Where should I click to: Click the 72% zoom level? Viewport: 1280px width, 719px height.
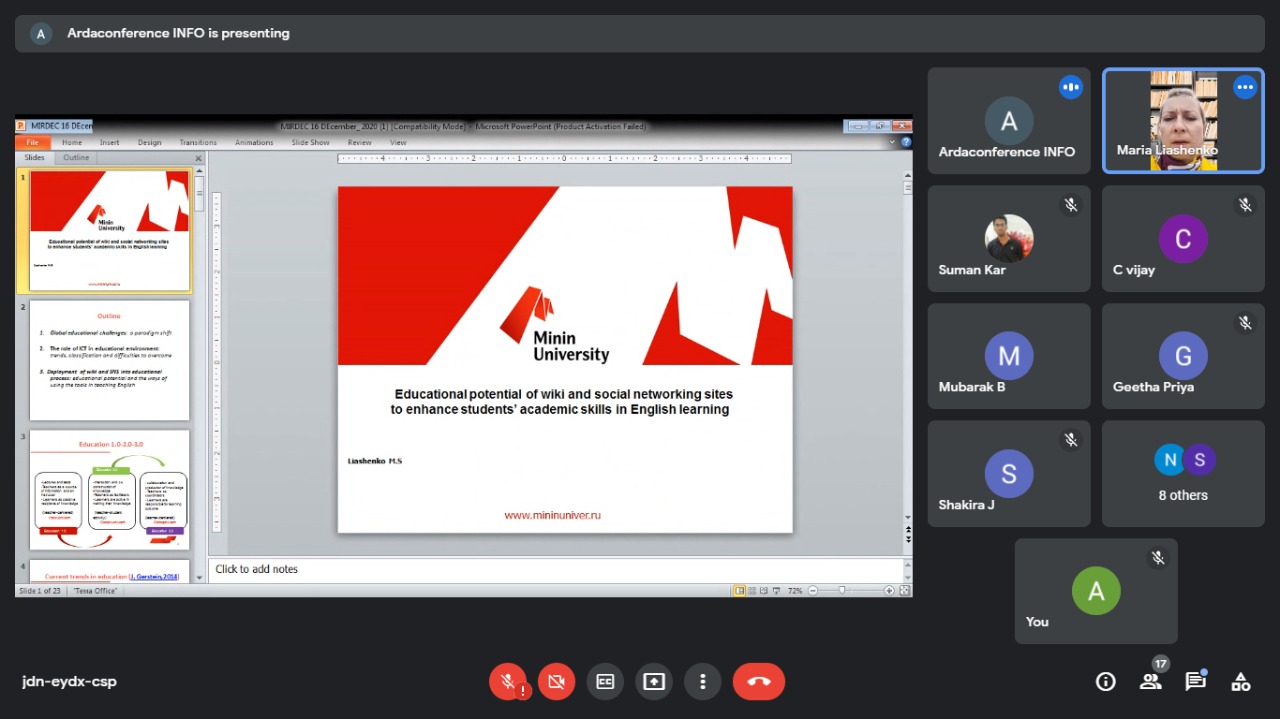(795, 591)
